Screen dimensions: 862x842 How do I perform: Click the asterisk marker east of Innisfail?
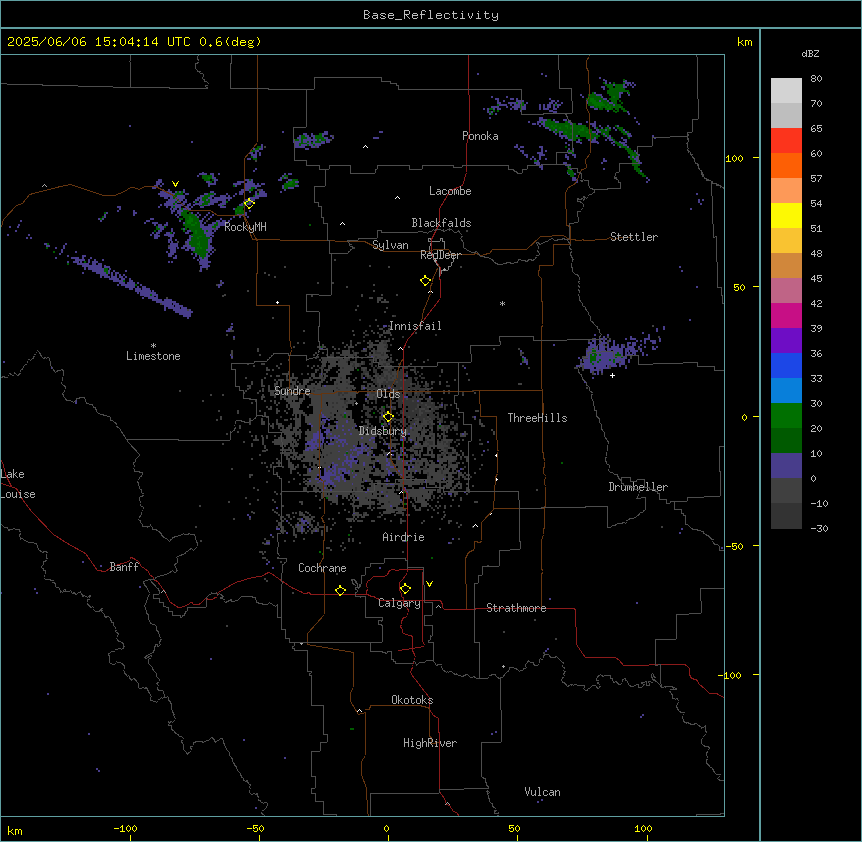point(502,303)
